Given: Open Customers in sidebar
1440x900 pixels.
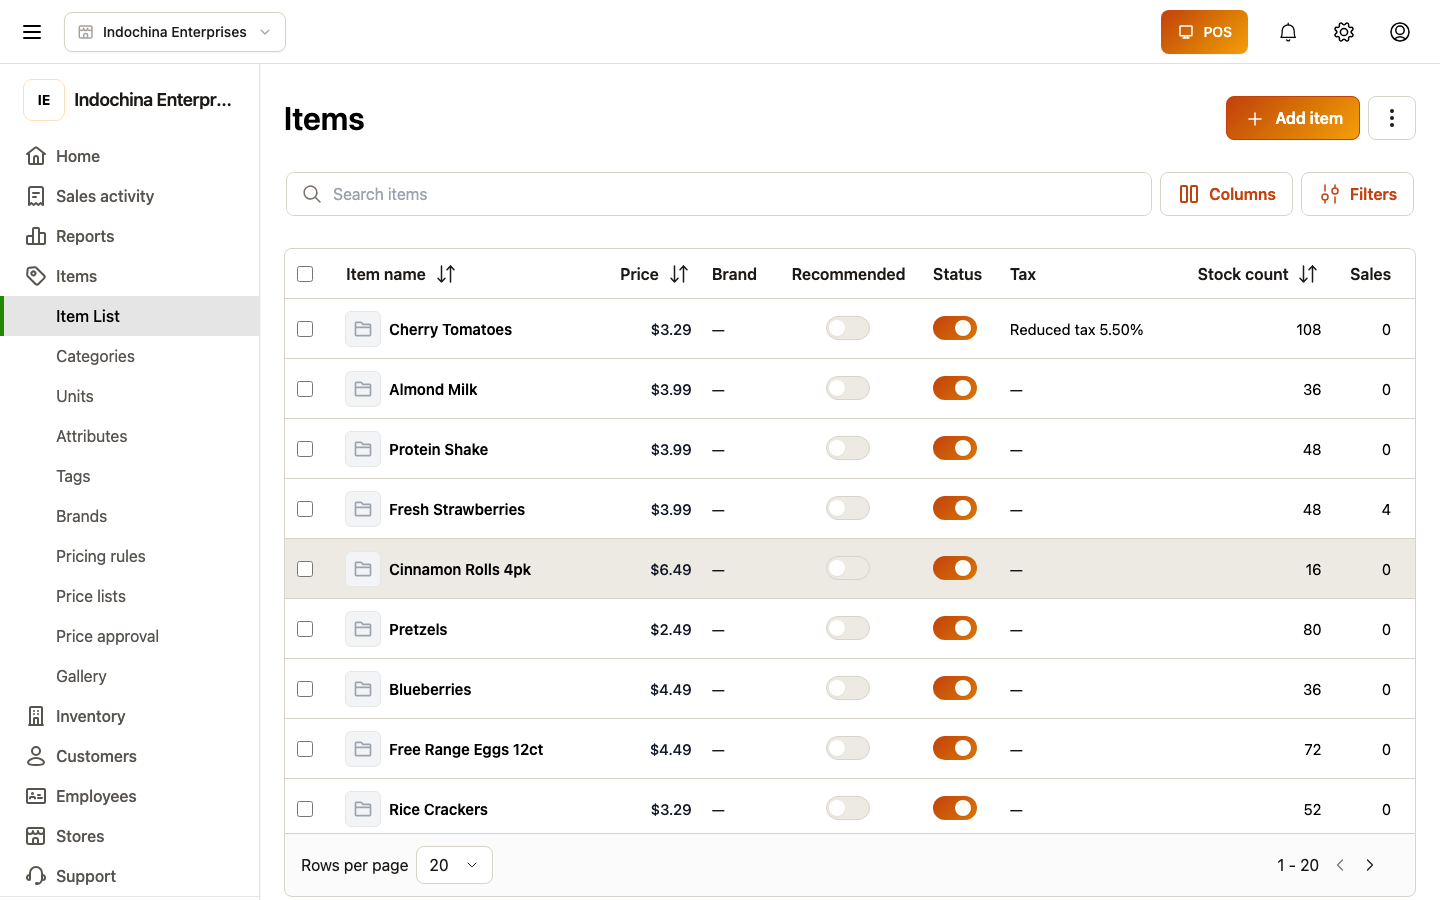Looking at the screenshot, I should pyautogui.click(x=130, y=756).
